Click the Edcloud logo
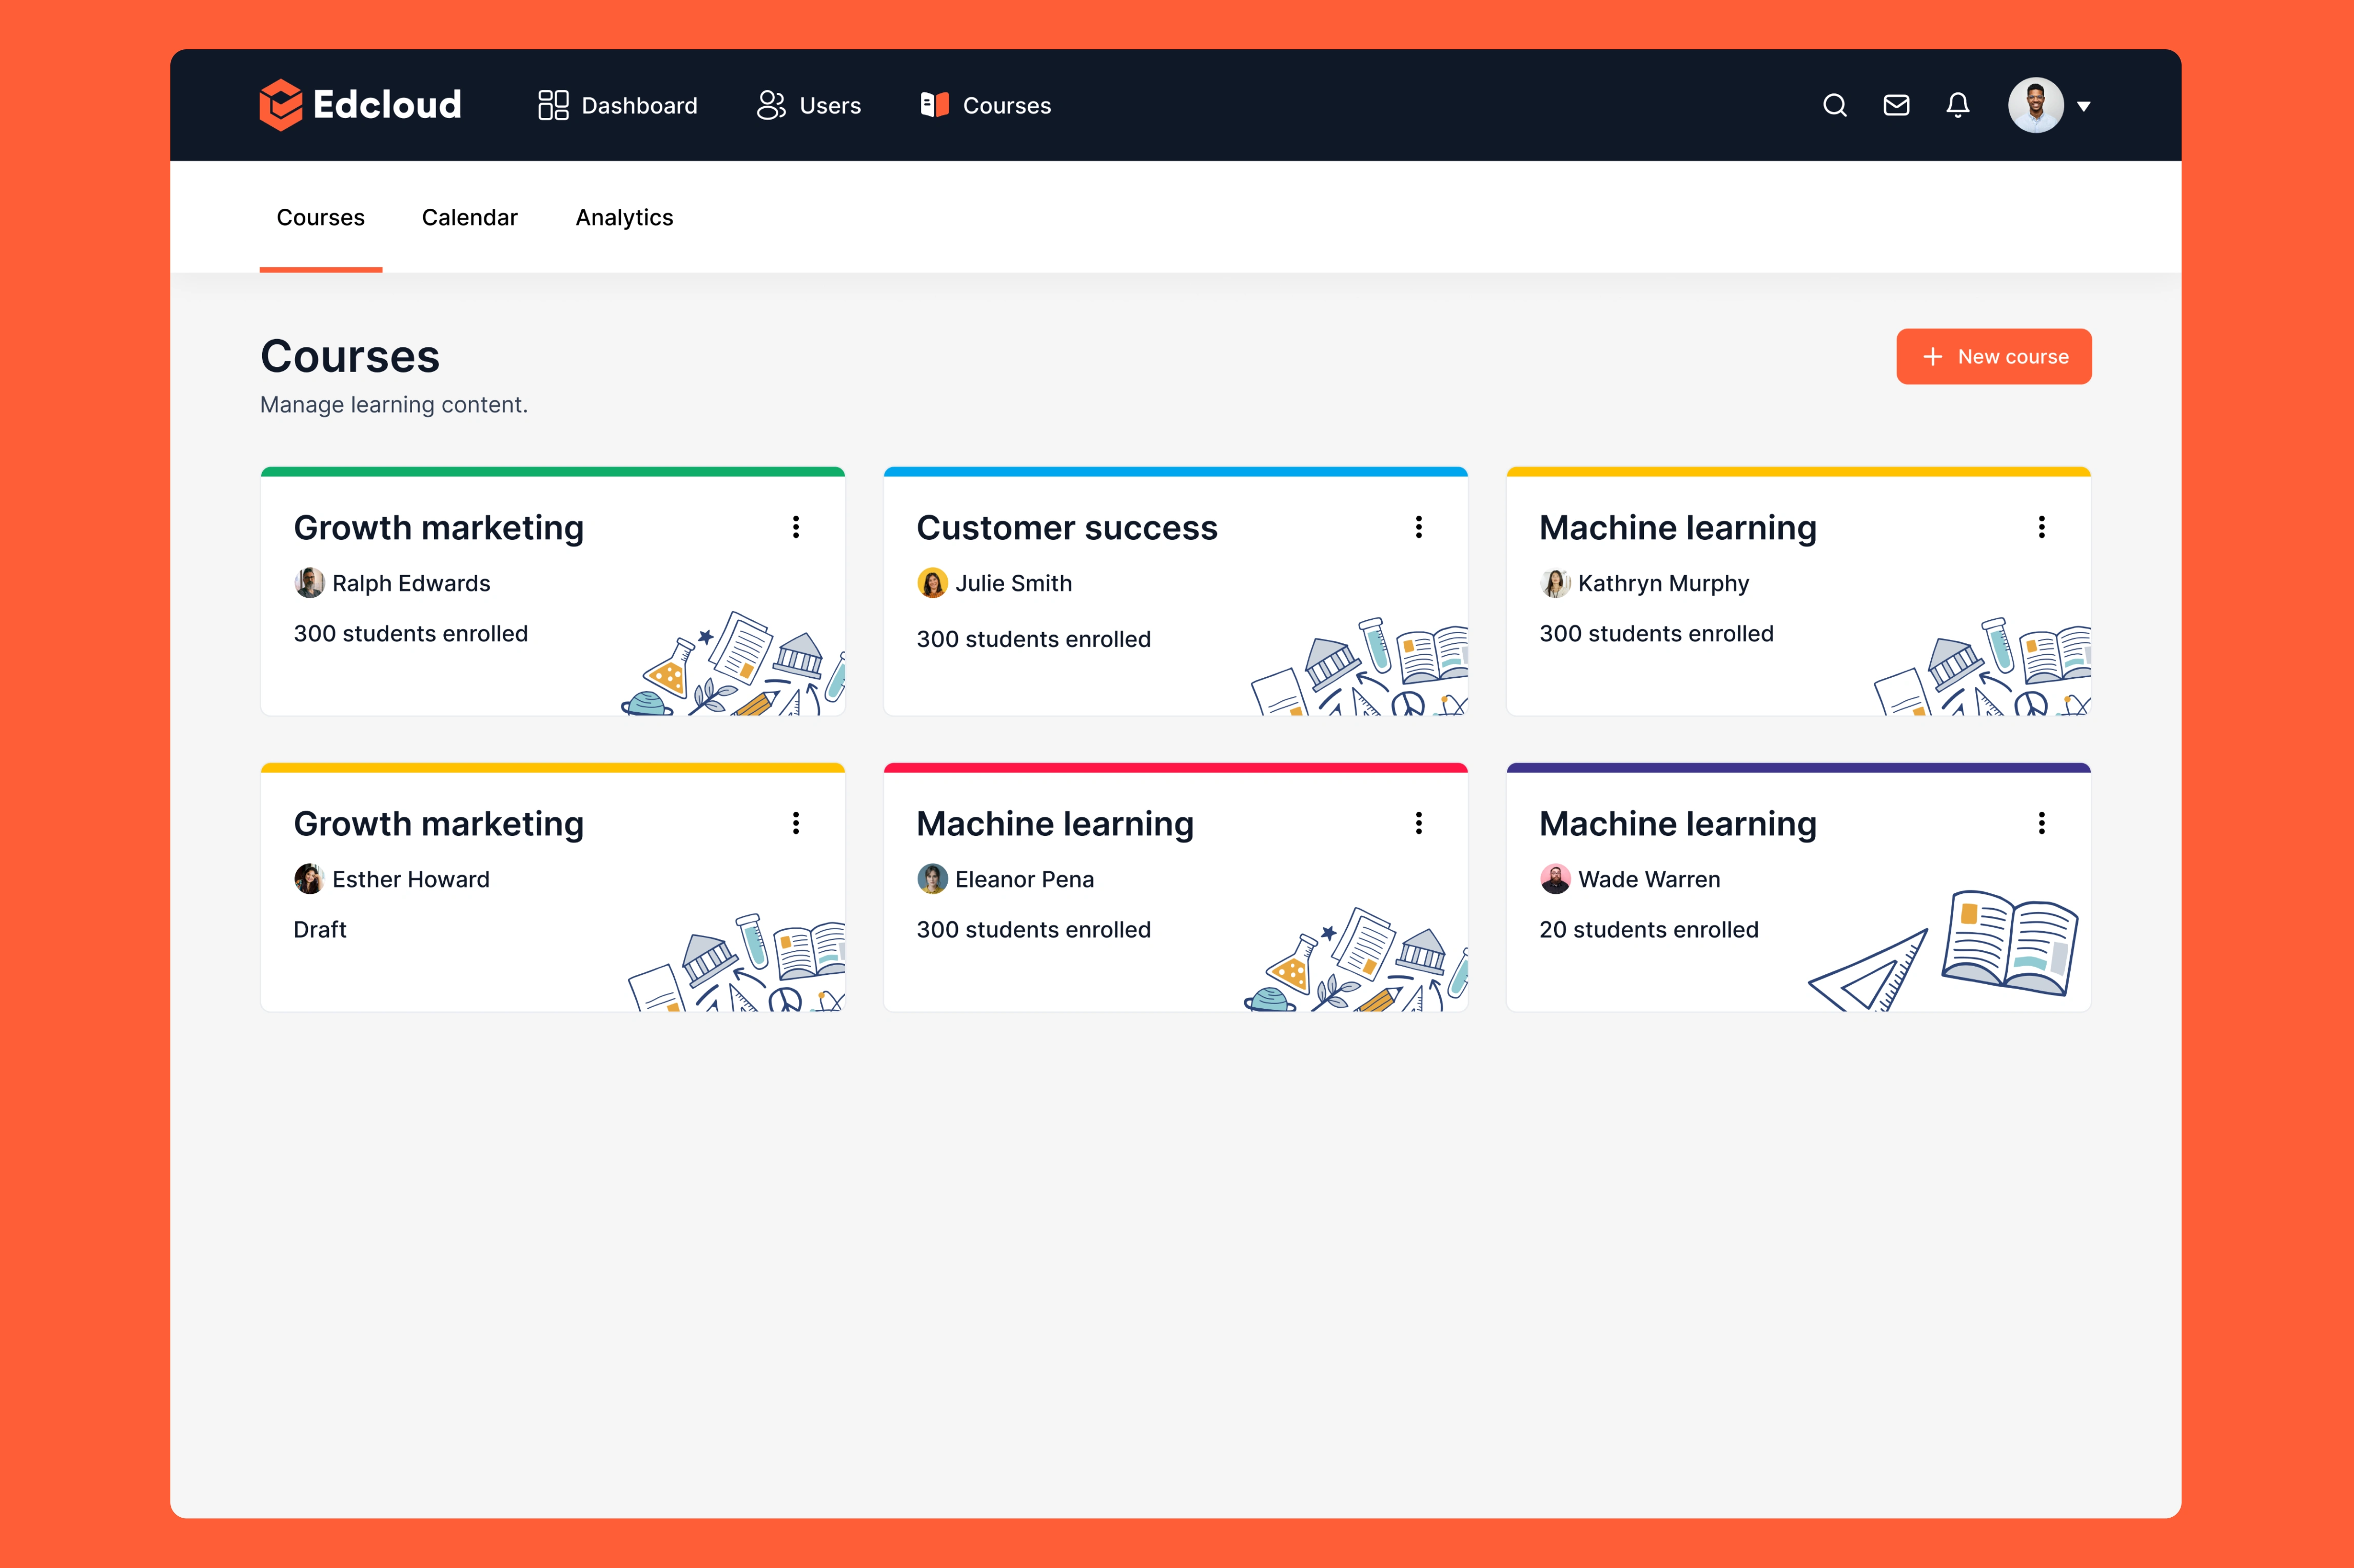This screenshot has width=2354, height=1568. [360, 105]
